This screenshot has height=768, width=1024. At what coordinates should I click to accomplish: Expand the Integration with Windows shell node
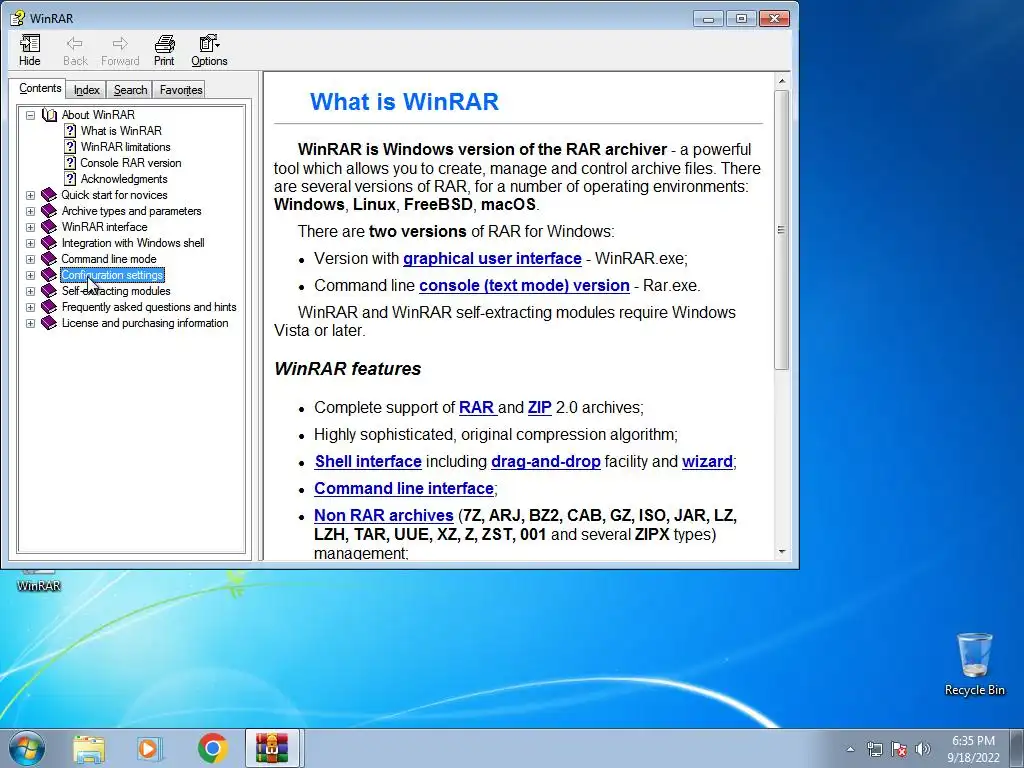coord(30,243)
